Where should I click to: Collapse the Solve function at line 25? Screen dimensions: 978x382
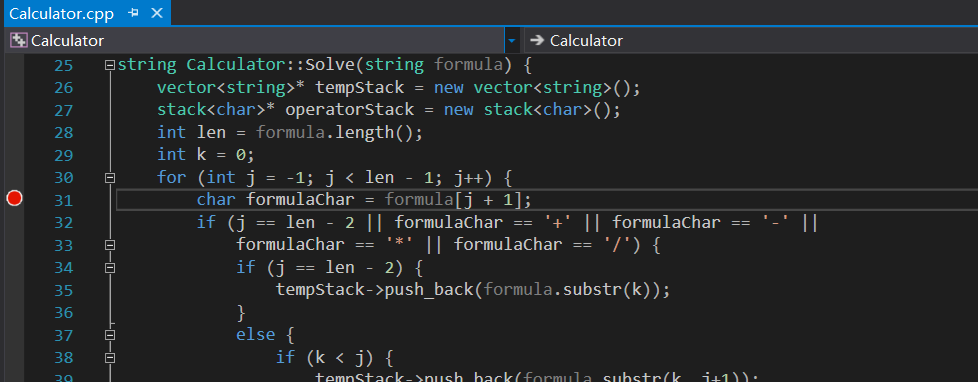tap(110, 64)
